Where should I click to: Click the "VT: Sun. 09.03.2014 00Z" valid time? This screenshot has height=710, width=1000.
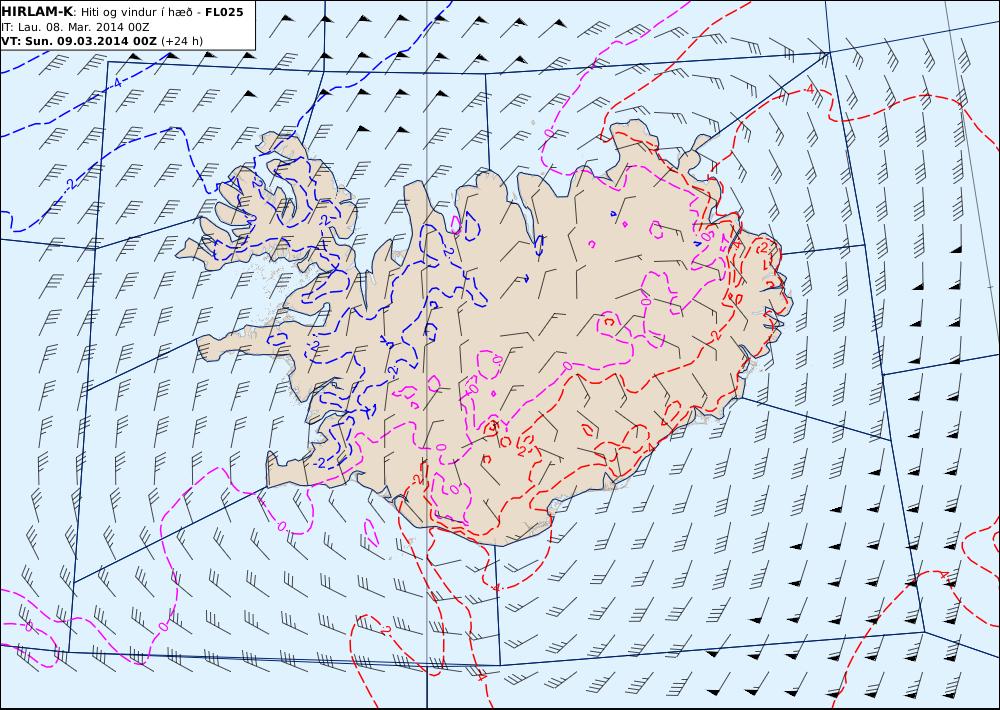click(x=79, y=41)
